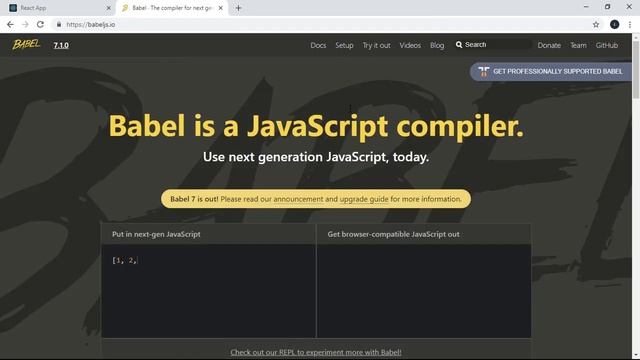The image size is (640, 360).
Task: Click the search magnifier icon
Action: [x=459, y=44]
